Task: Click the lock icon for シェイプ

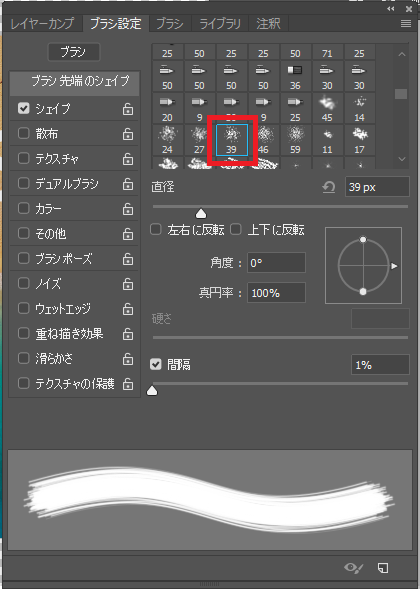Action: 128,109
